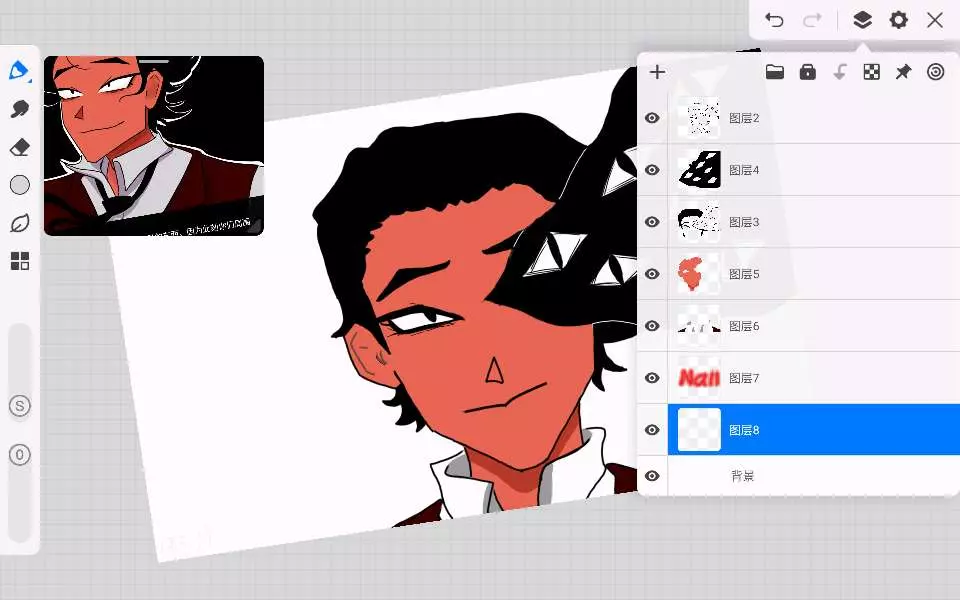Click the layer name 图层2

(744, 118)
